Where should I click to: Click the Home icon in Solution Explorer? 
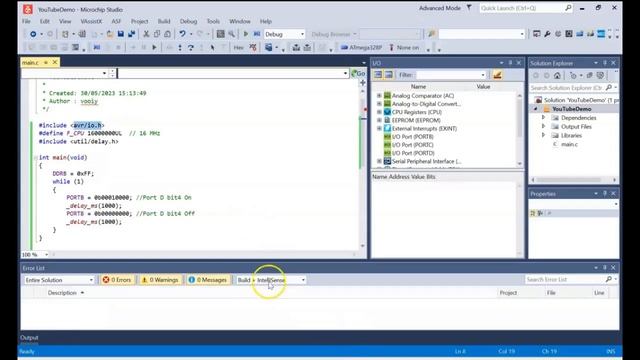tap(557, 76)
